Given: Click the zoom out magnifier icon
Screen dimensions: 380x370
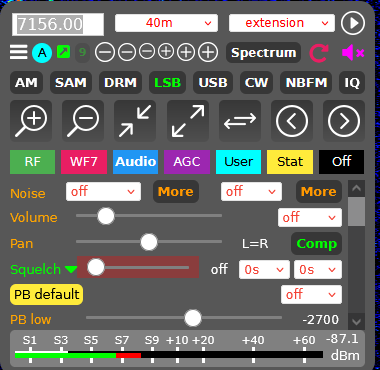Looking at the screenshot, I should [83, 121].
